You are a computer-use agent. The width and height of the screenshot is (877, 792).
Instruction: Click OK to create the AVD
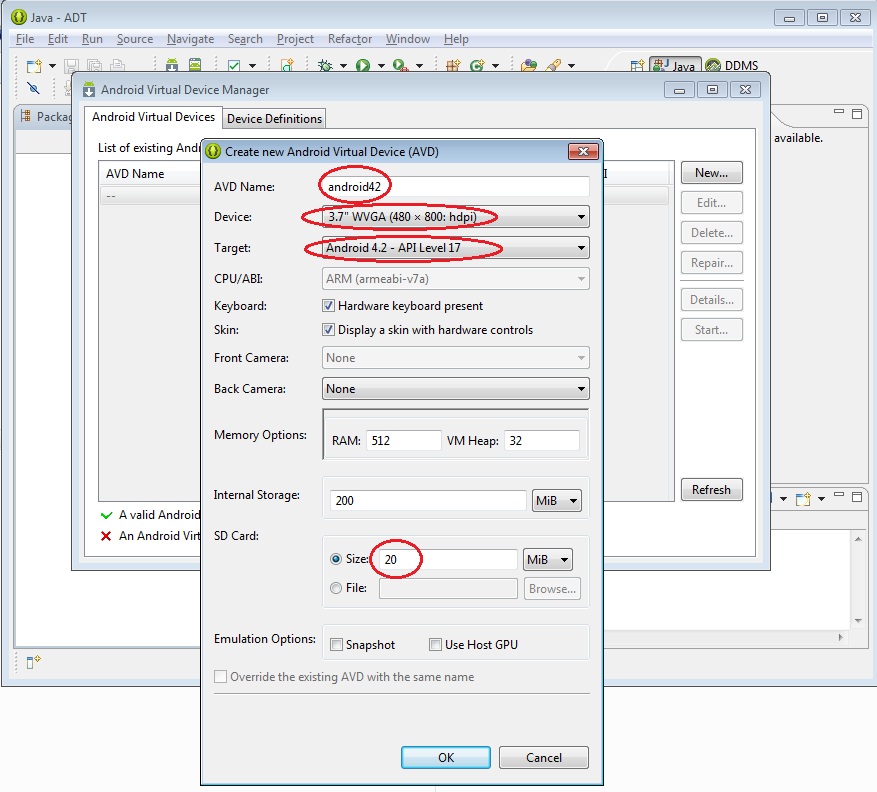446,757
